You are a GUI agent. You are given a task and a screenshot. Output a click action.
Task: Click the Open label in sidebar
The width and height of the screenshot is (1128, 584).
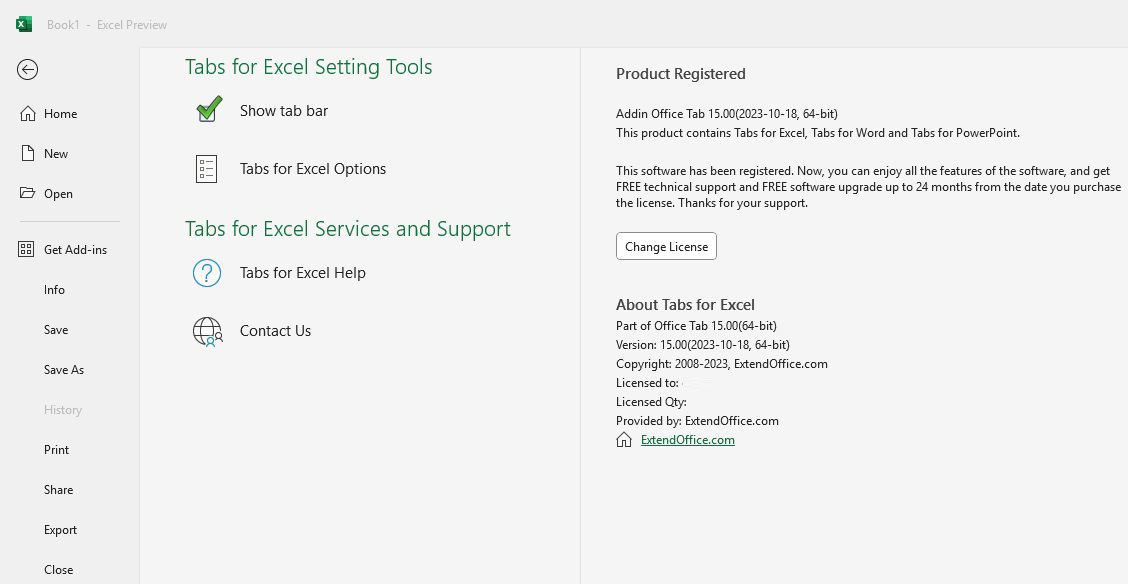click(58, 194)
